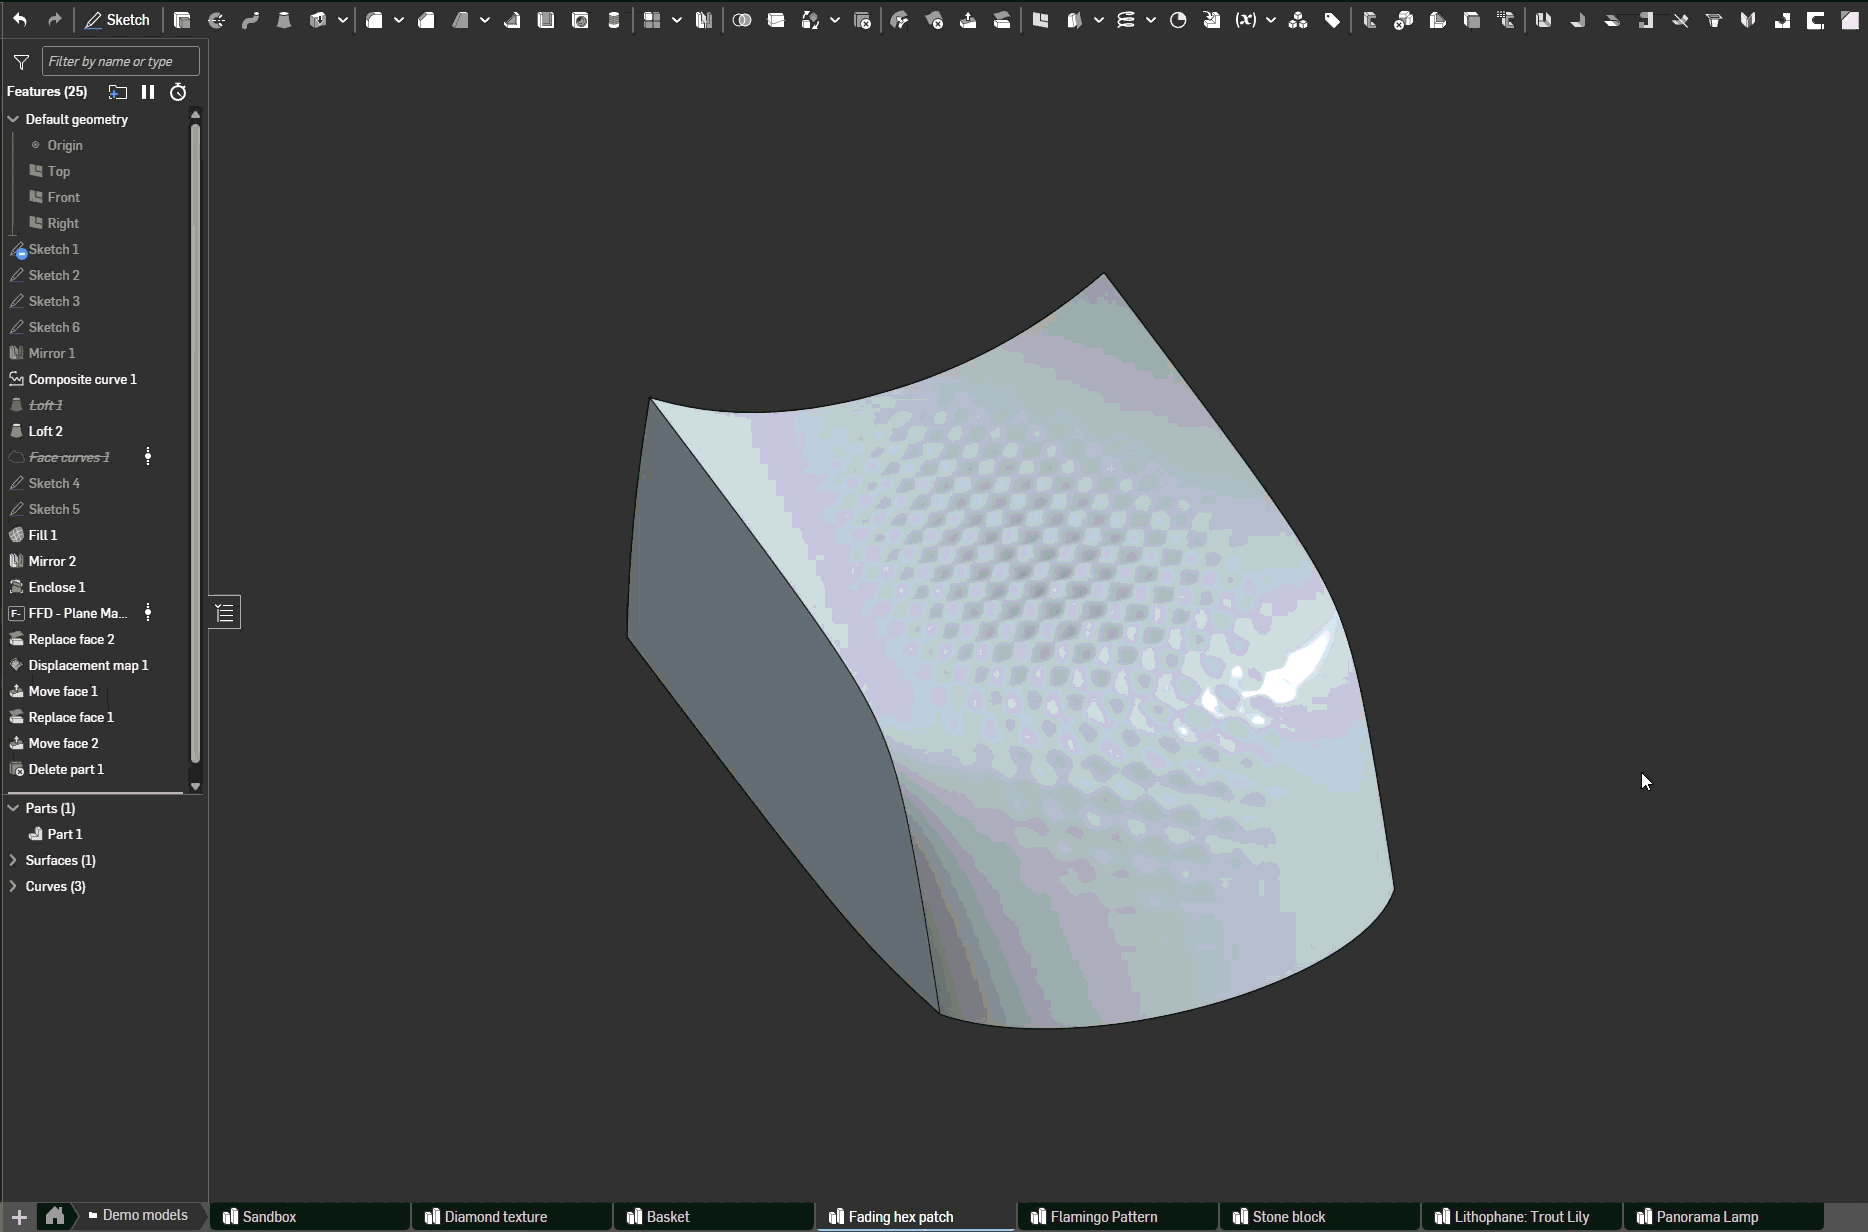1868x1232 pixels.
Task: Select the Displacement map 1 feature
Action: point(88,665)
